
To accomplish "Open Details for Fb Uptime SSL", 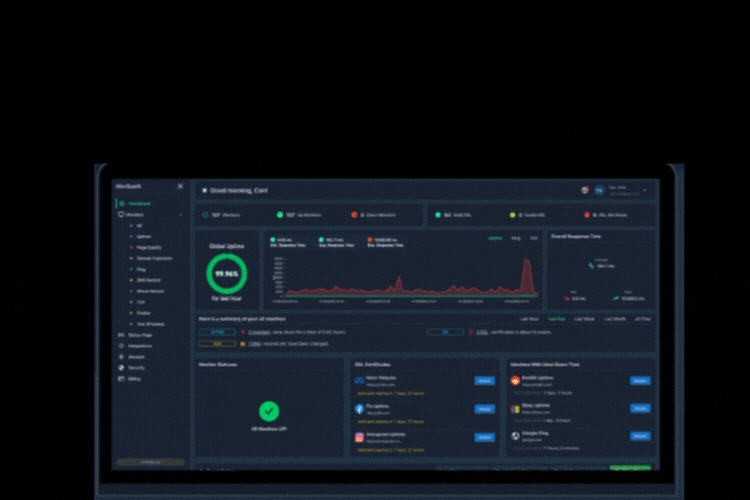I will [485, 409].
